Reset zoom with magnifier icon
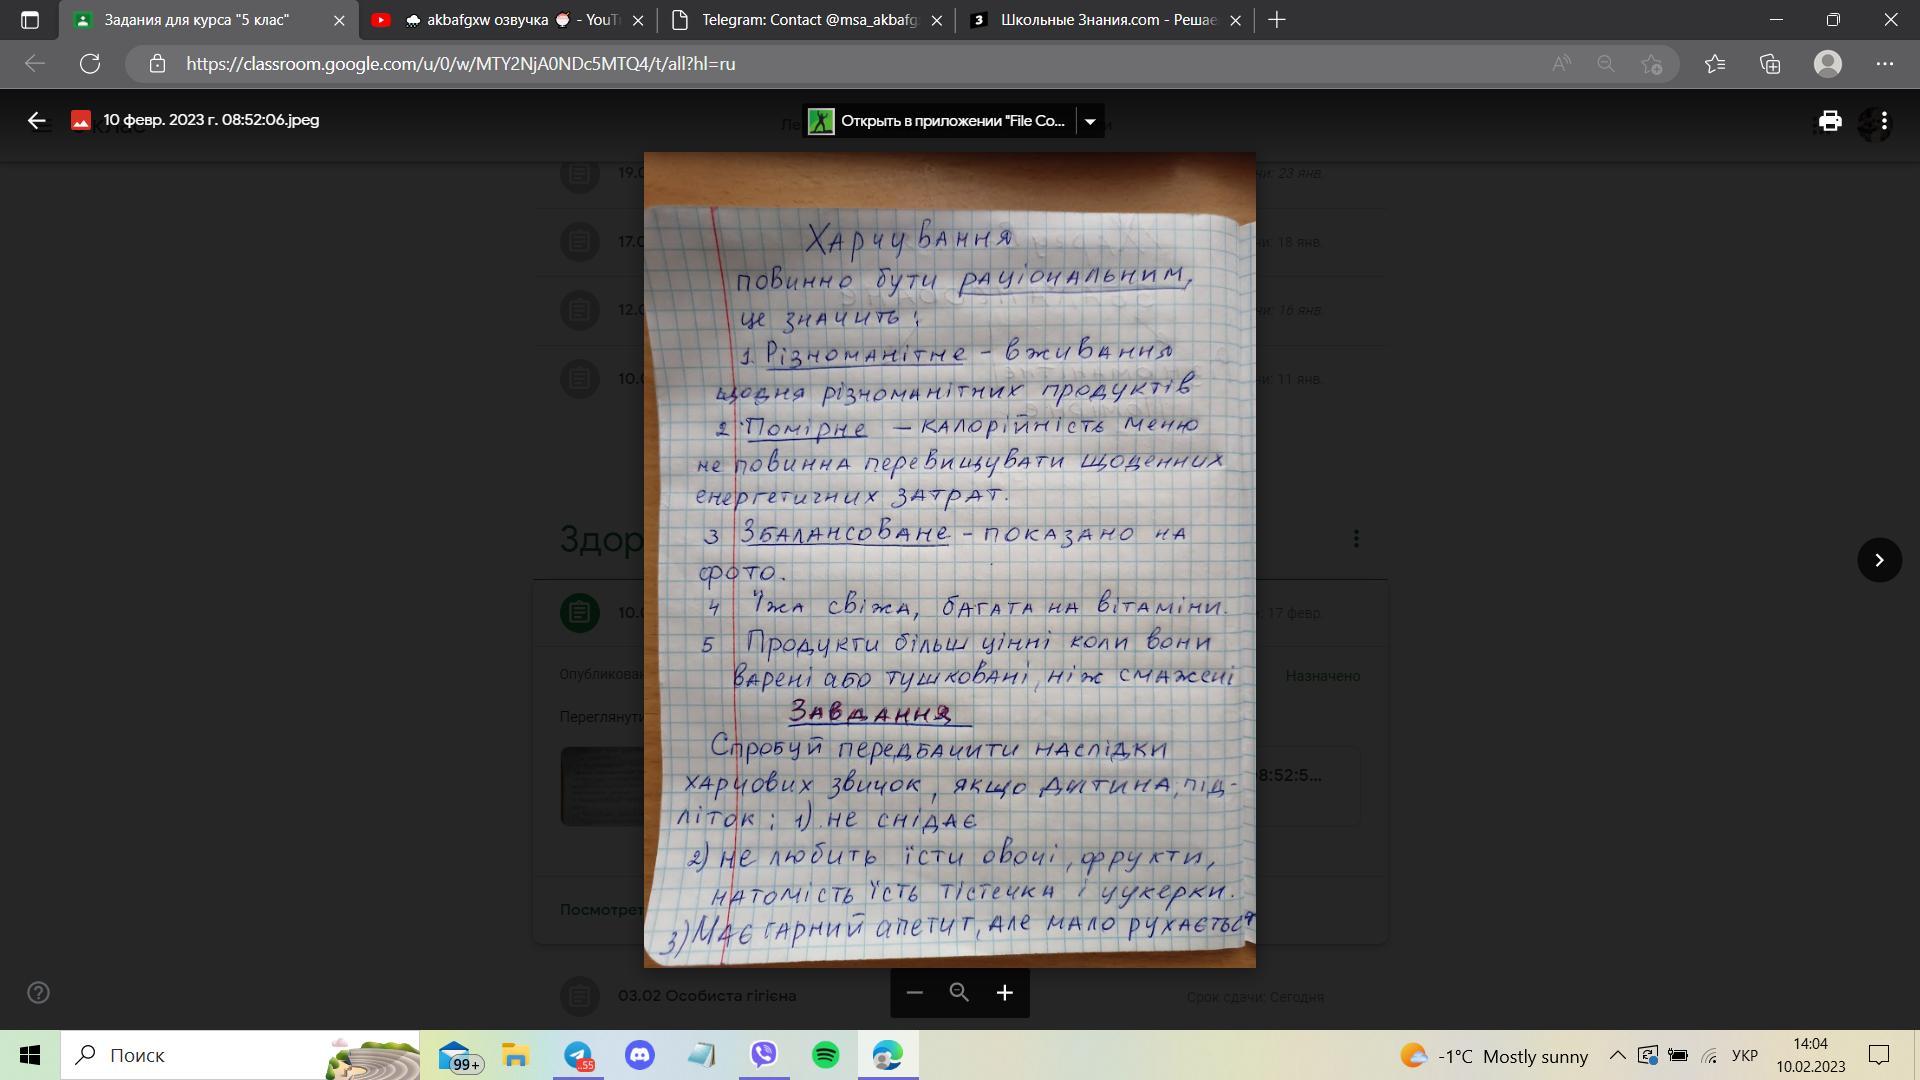 (x=959, y=993)
